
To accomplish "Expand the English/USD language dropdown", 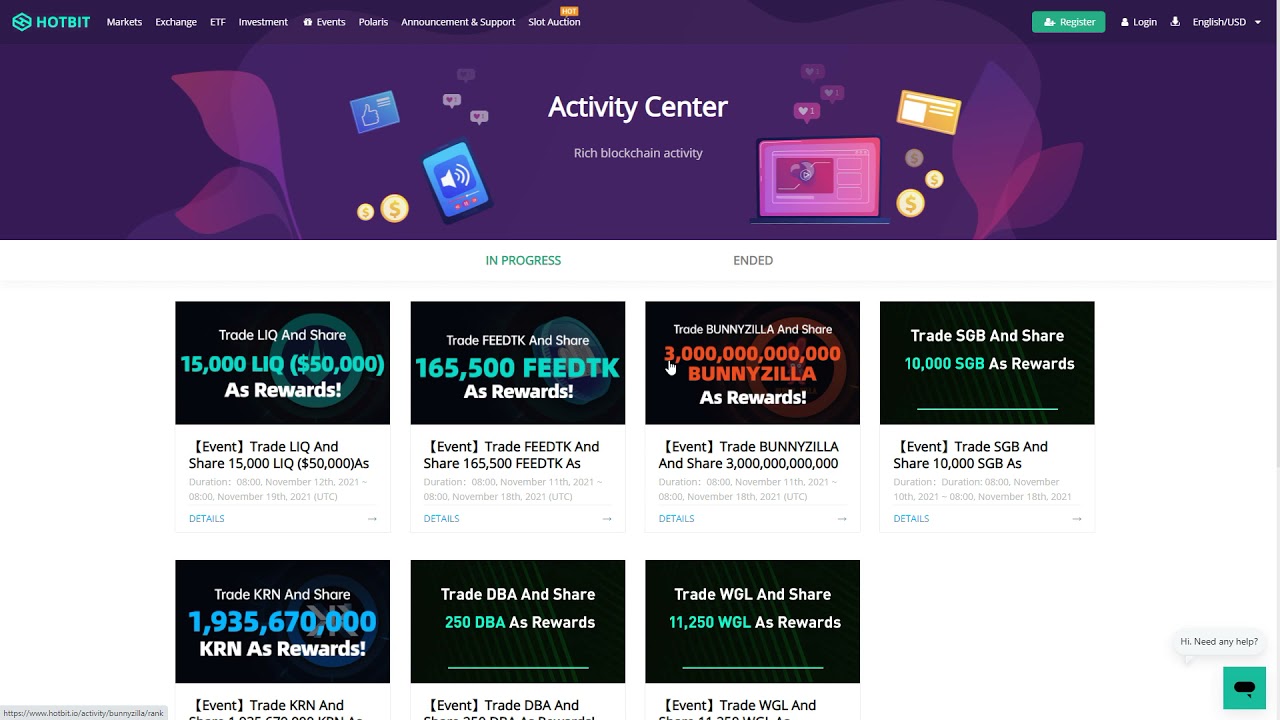I will coord(1227,22).
